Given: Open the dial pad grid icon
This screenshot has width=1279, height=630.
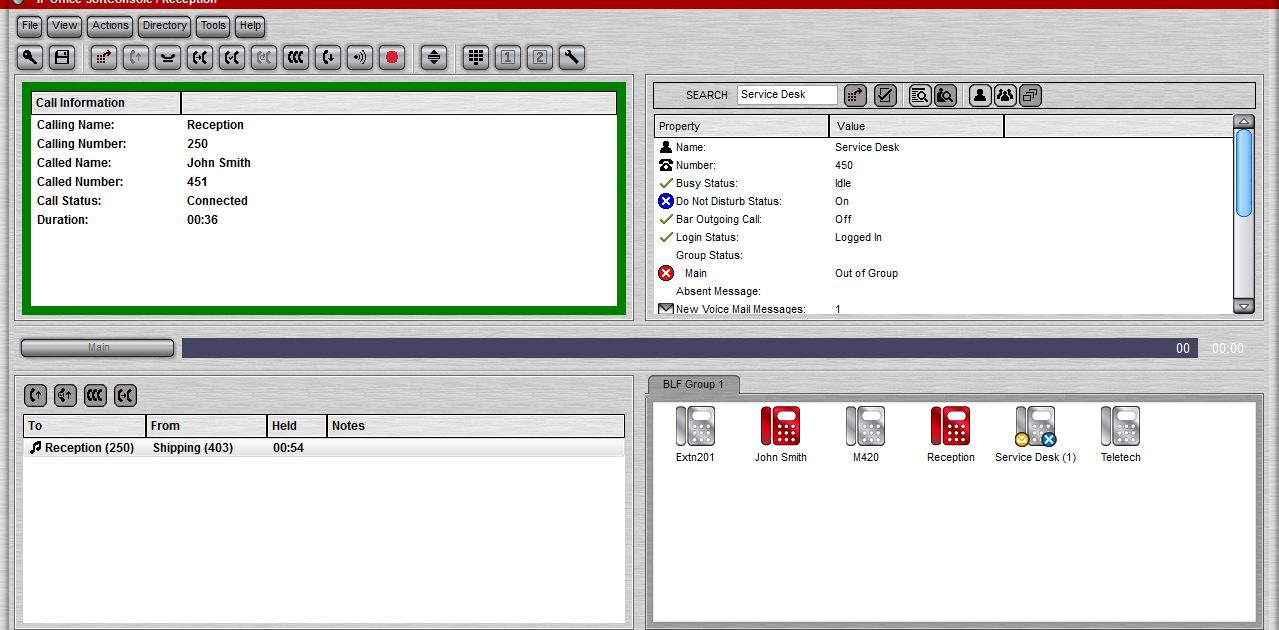Looking at the screenshot, I should [476, 58].
